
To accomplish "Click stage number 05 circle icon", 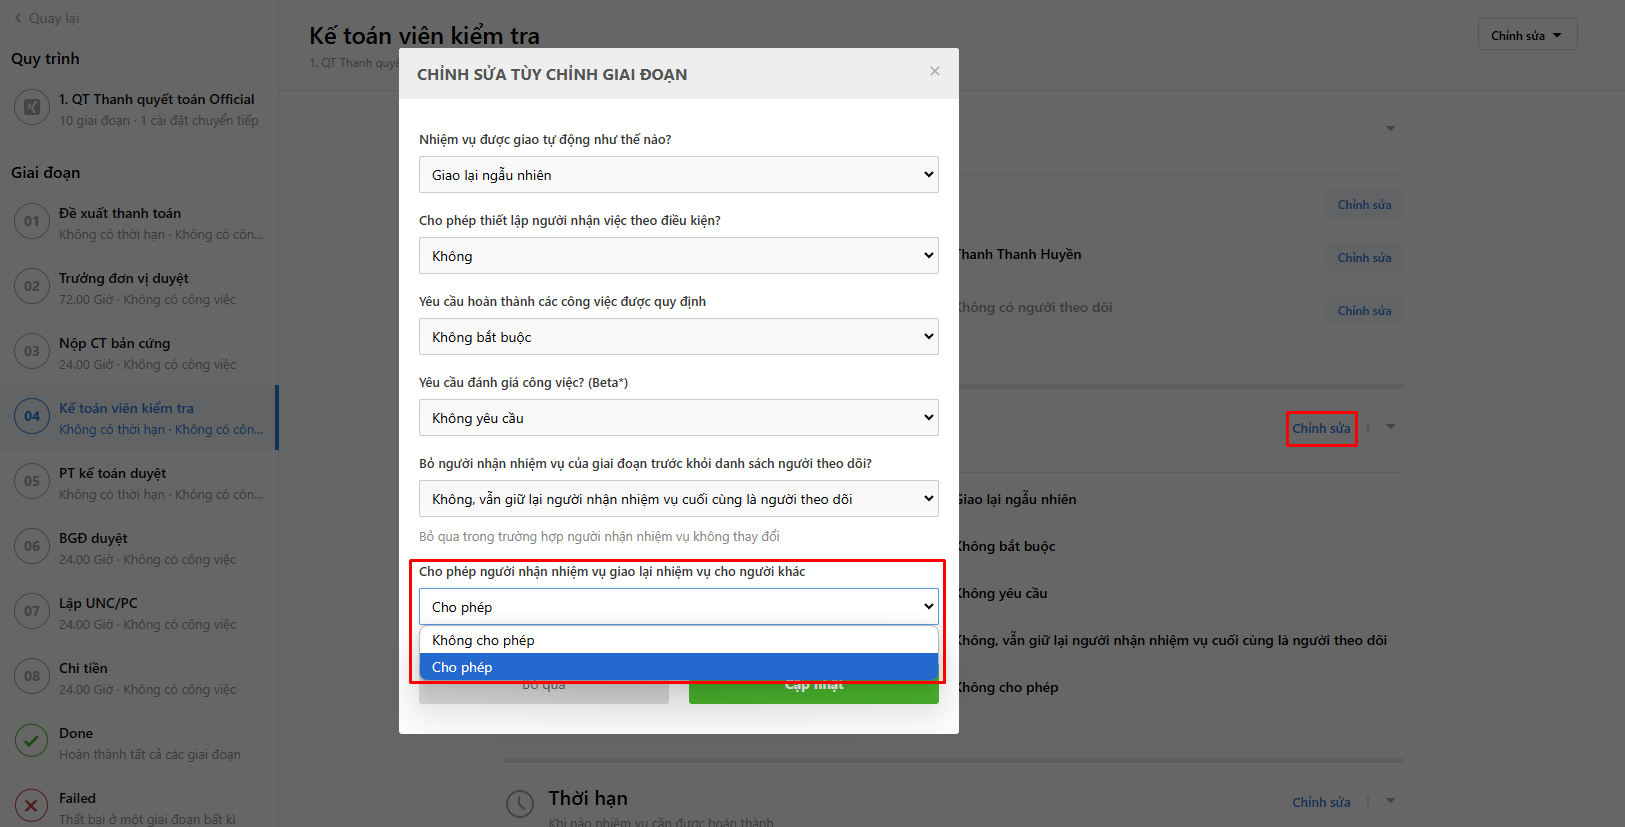I will 32,481.
